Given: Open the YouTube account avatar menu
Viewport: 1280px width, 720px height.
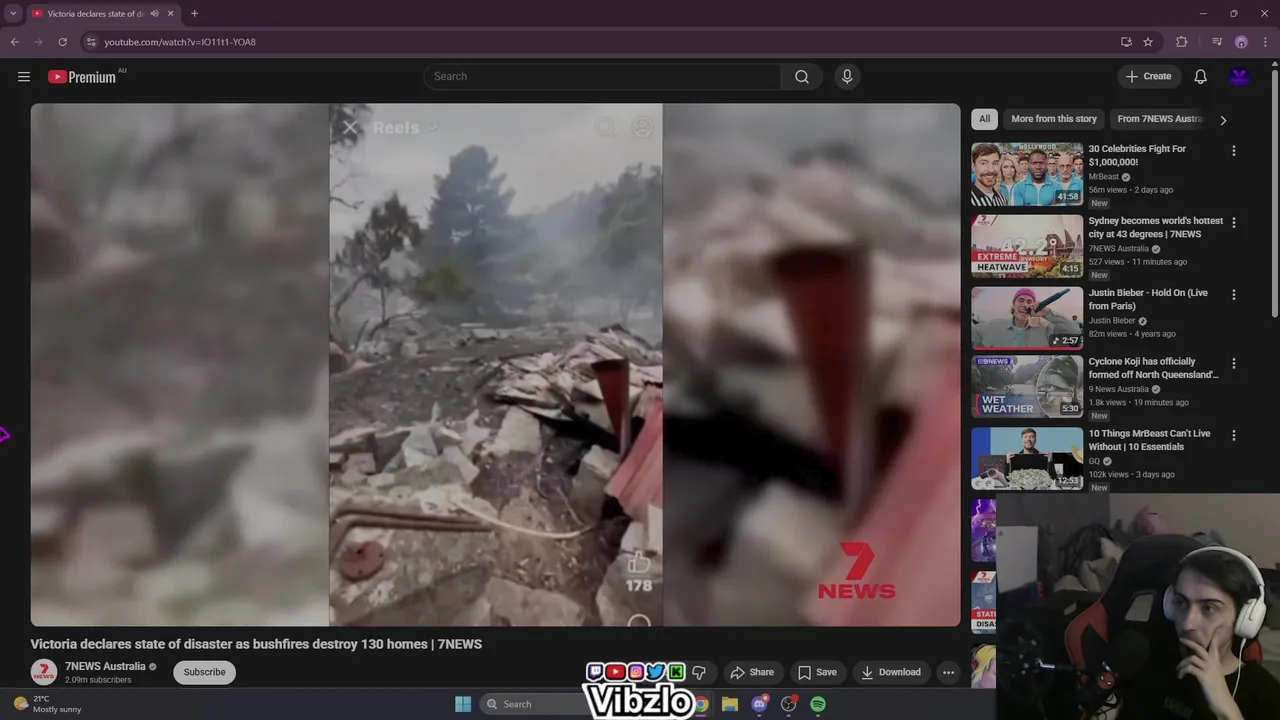Looking at the screenshot, I should click(1240, 77).
